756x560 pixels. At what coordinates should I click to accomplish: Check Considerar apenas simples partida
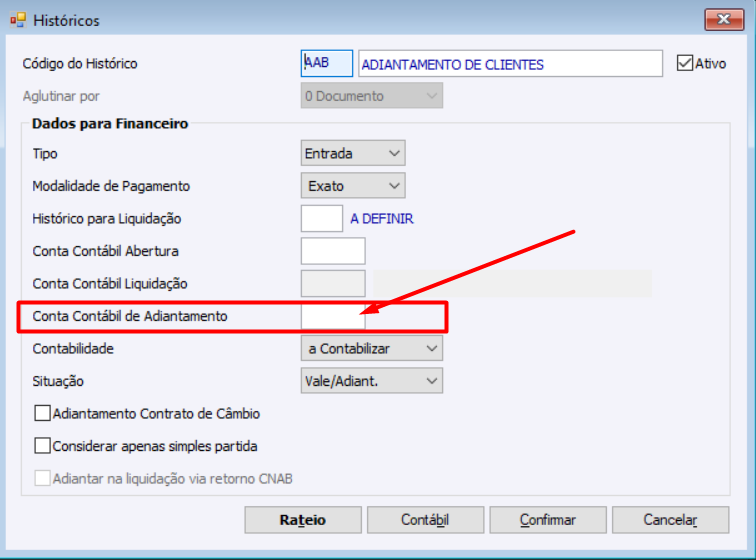[x=42, y=446]
